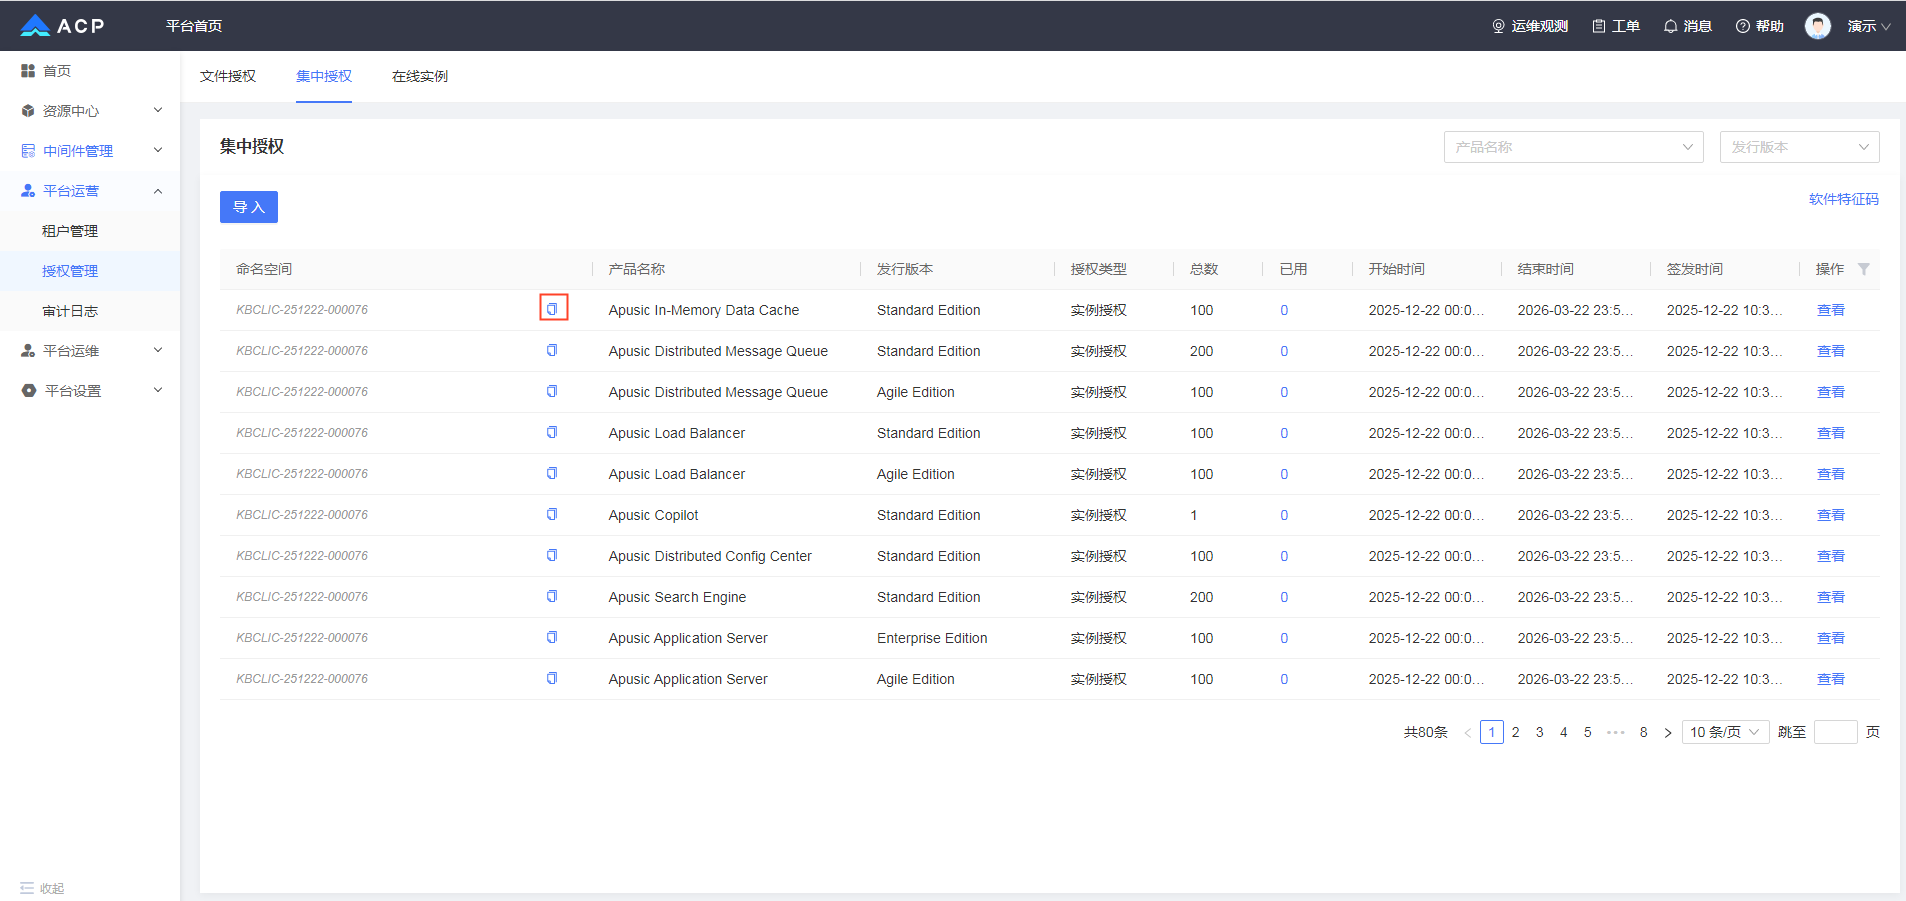Open the 演示 user account dropdown
Screen dimensions: 1906x901
tap(1868, 26)
